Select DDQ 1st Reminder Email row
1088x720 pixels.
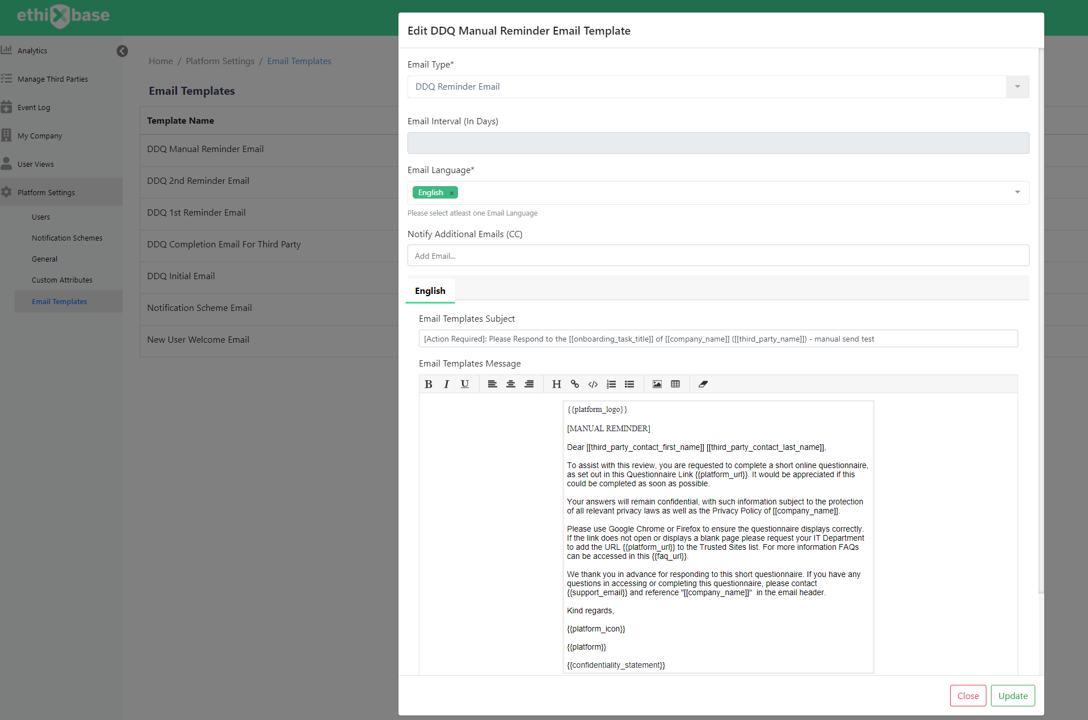tap(269, 213)
